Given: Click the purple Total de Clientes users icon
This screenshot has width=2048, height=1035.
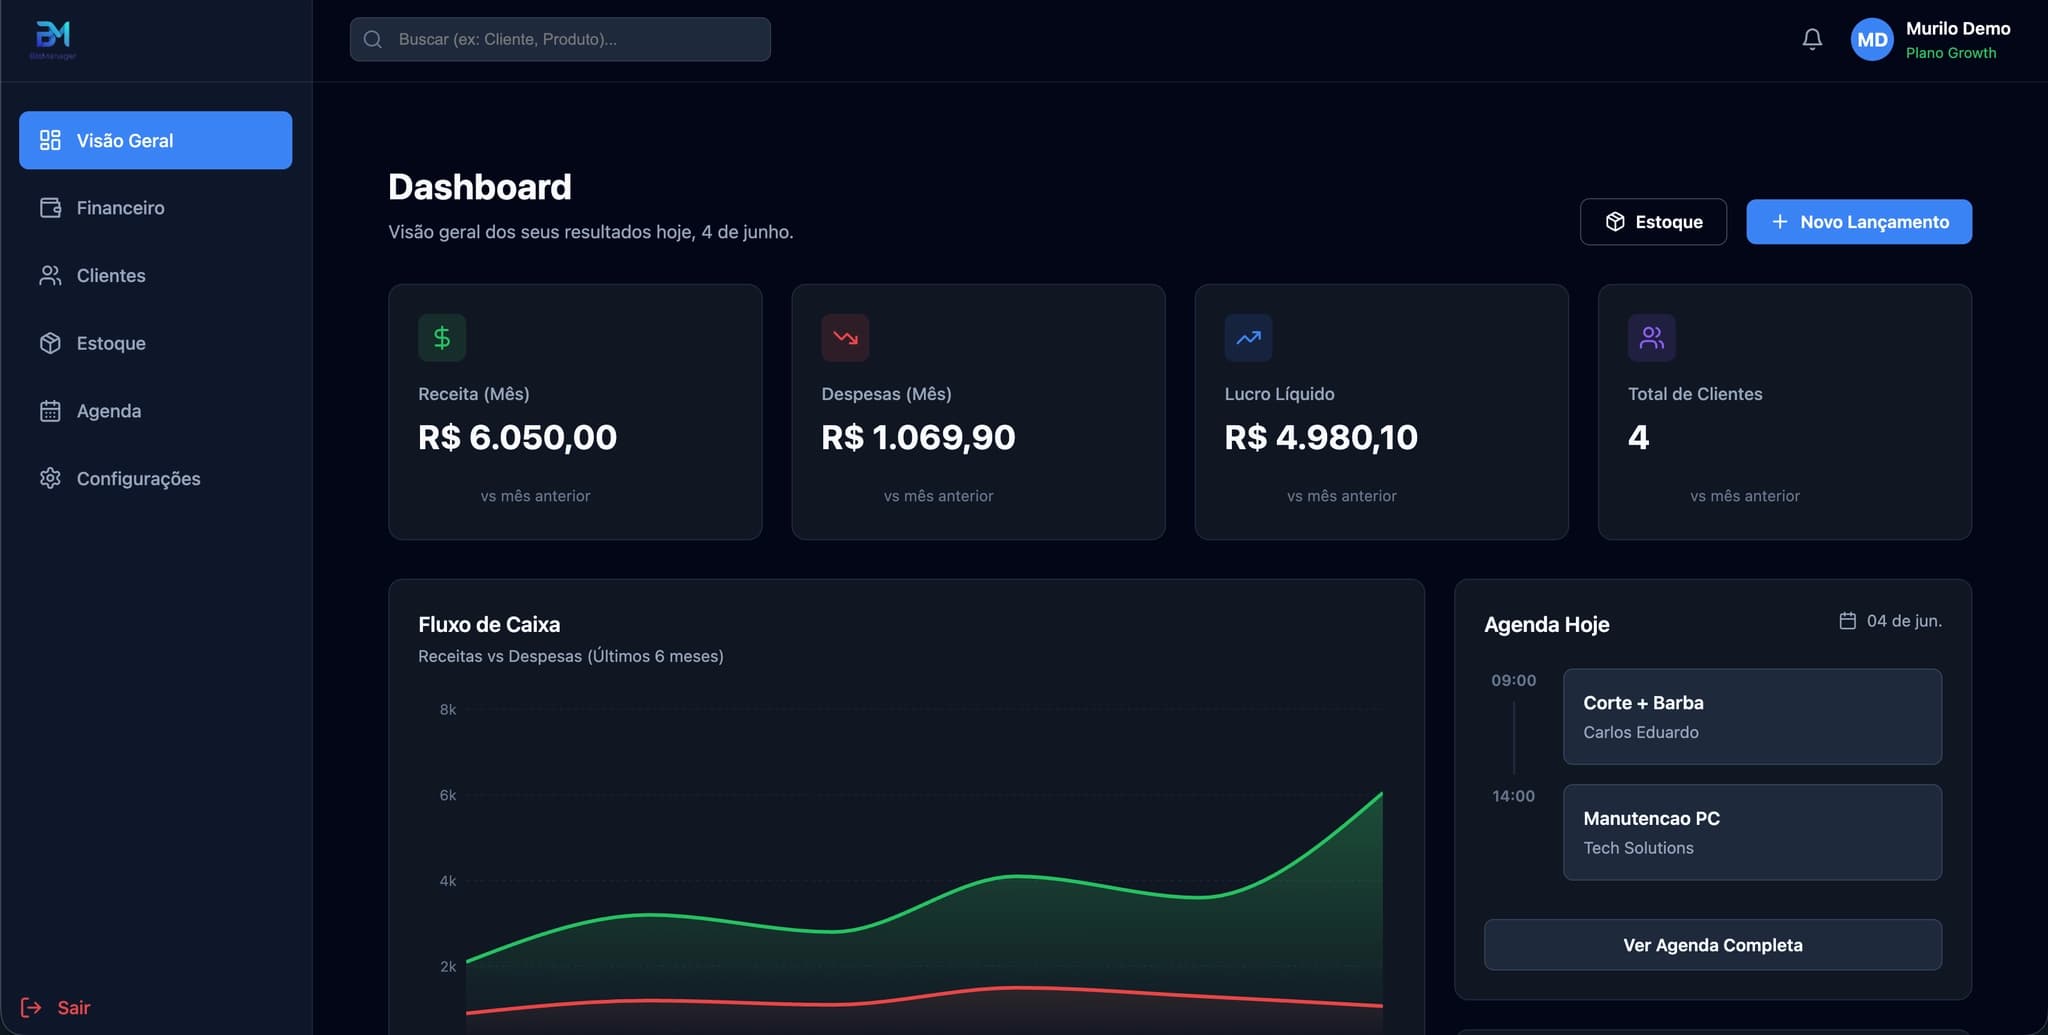Looking at the screenshot, I should 1652,338.
